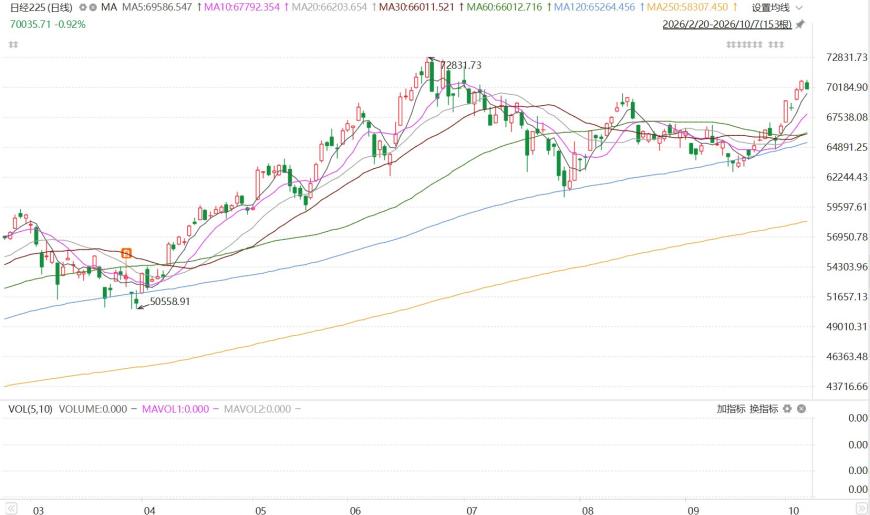Click the 09 month label on the time axis

[x=692, y=510]
